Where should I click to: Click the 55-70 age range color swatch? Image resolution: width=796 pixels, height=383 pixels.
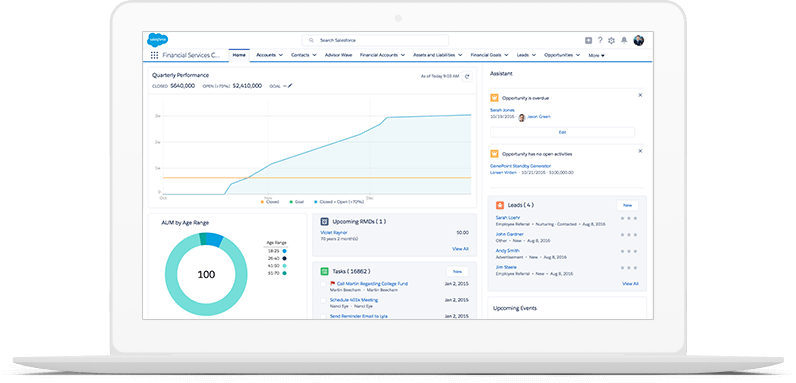pos(285,273)
